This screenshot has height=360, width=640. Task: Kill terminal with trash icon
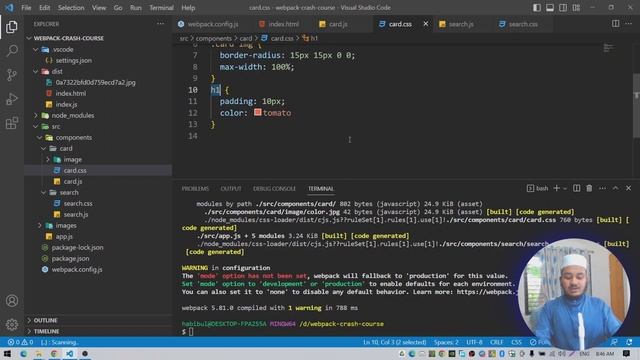click(589, 188)
